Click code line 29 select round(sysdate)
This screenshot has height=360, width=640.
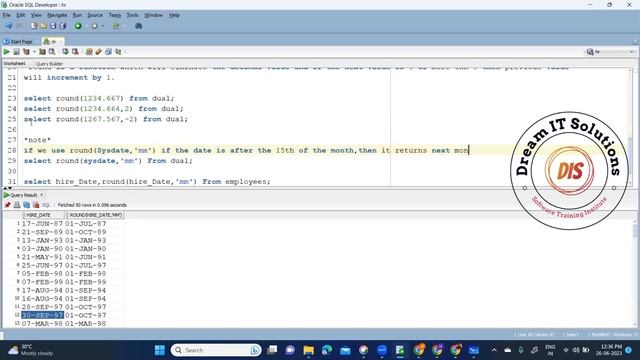coord(108,161)
